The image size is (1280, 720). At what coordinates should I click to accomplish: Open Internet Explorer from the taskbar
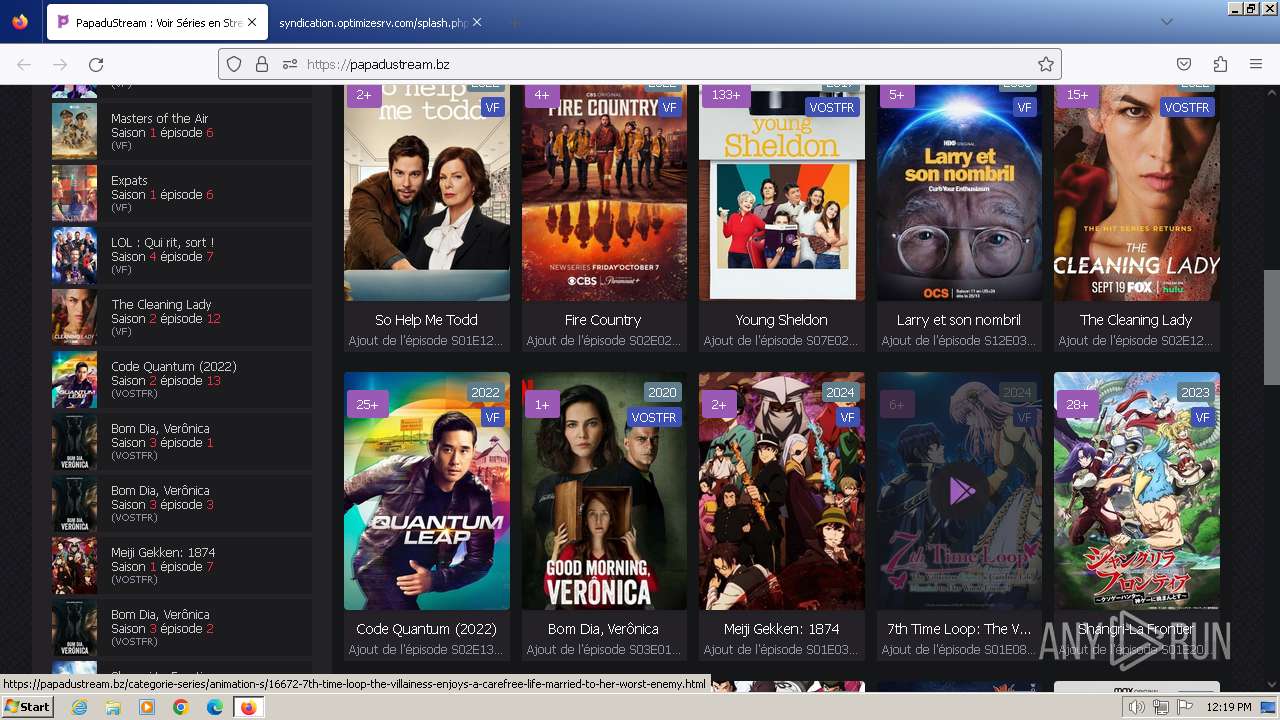point(79,707)
